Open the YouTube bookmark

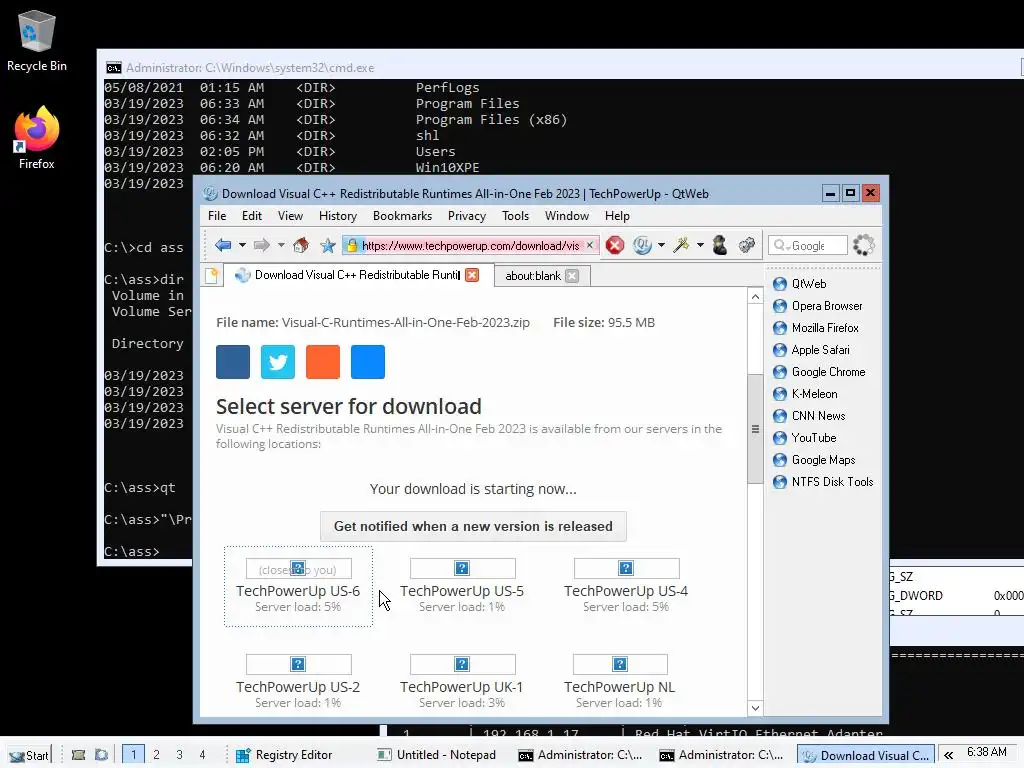click(805, 438)
